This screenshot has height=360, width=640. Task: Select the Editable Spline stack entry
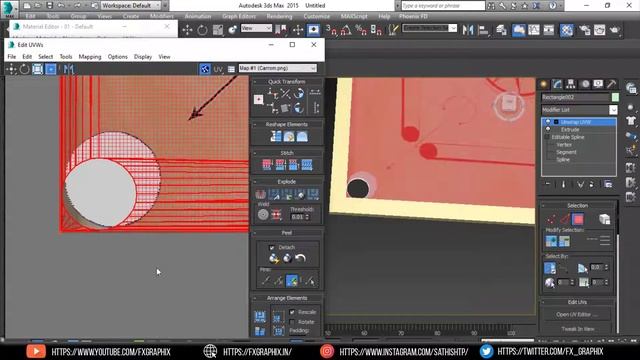[x=568, y=137]
